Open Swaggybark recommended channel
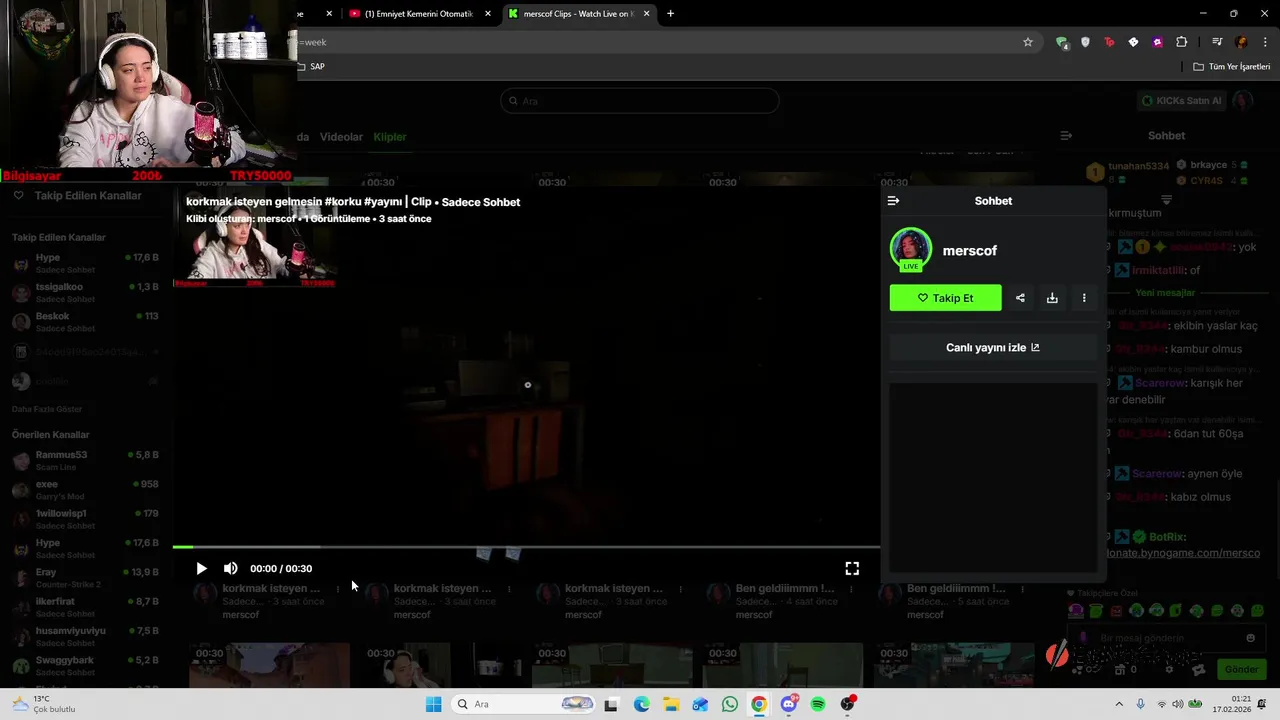Image resolution: width=1280 pixels, height=720 pixels. pos(85,665)
